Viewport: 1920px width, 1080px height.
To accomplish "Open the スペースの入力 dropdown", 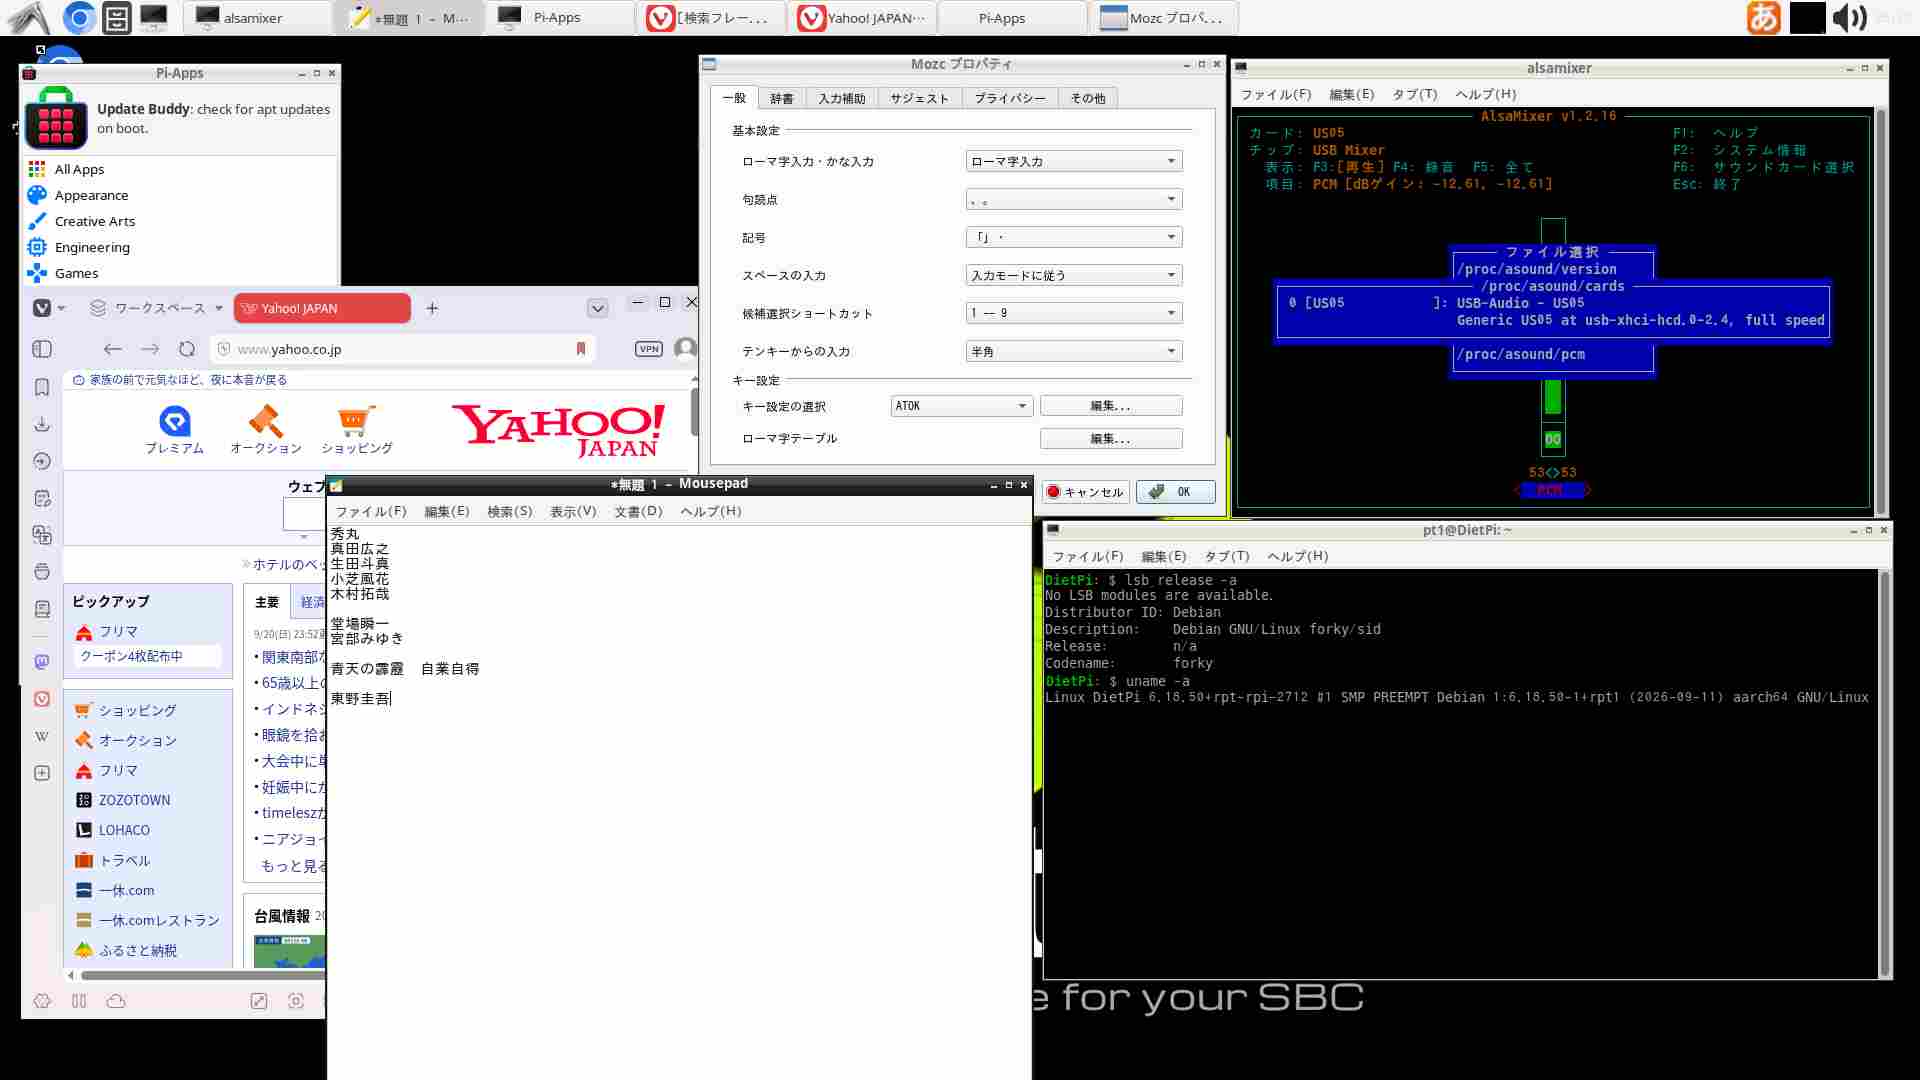I will click(1074, 275).
